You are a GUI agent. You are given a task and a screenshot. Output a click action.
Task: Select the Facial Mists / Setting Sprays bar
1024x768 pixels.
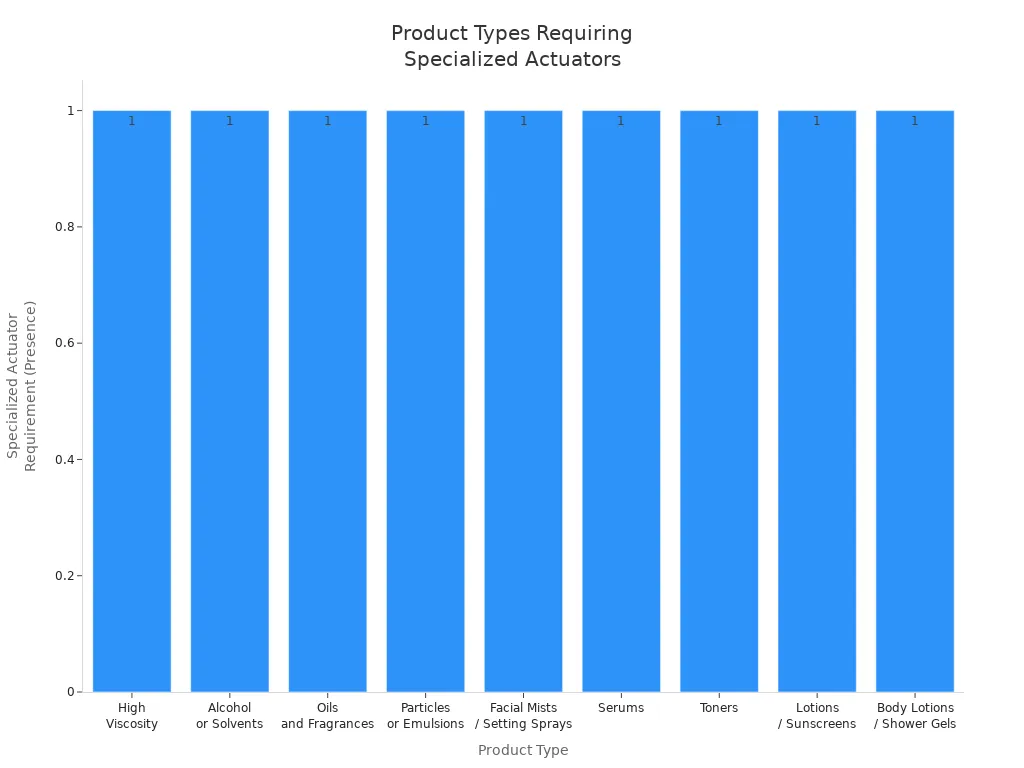(523, 400)
